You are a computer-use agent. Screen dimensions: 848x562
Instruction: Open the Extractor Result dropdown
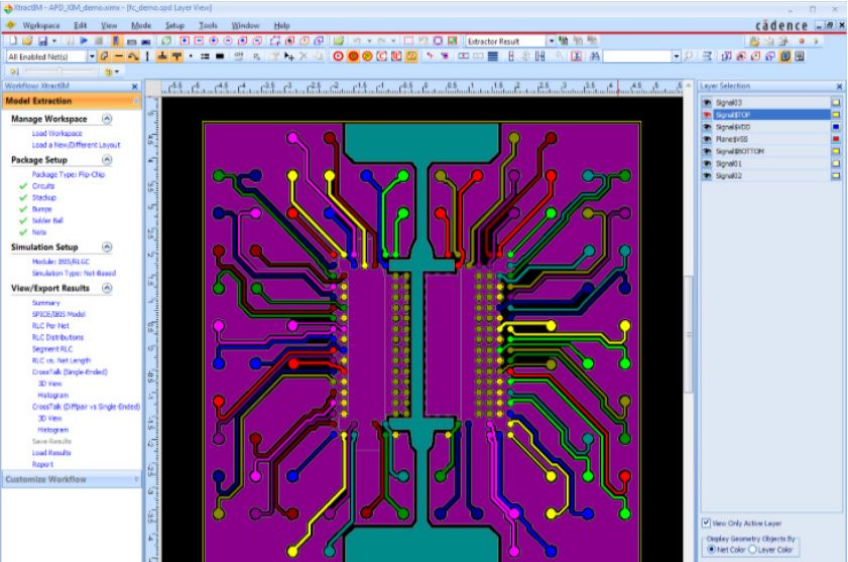pyautogui.click(x=551, y=41)
